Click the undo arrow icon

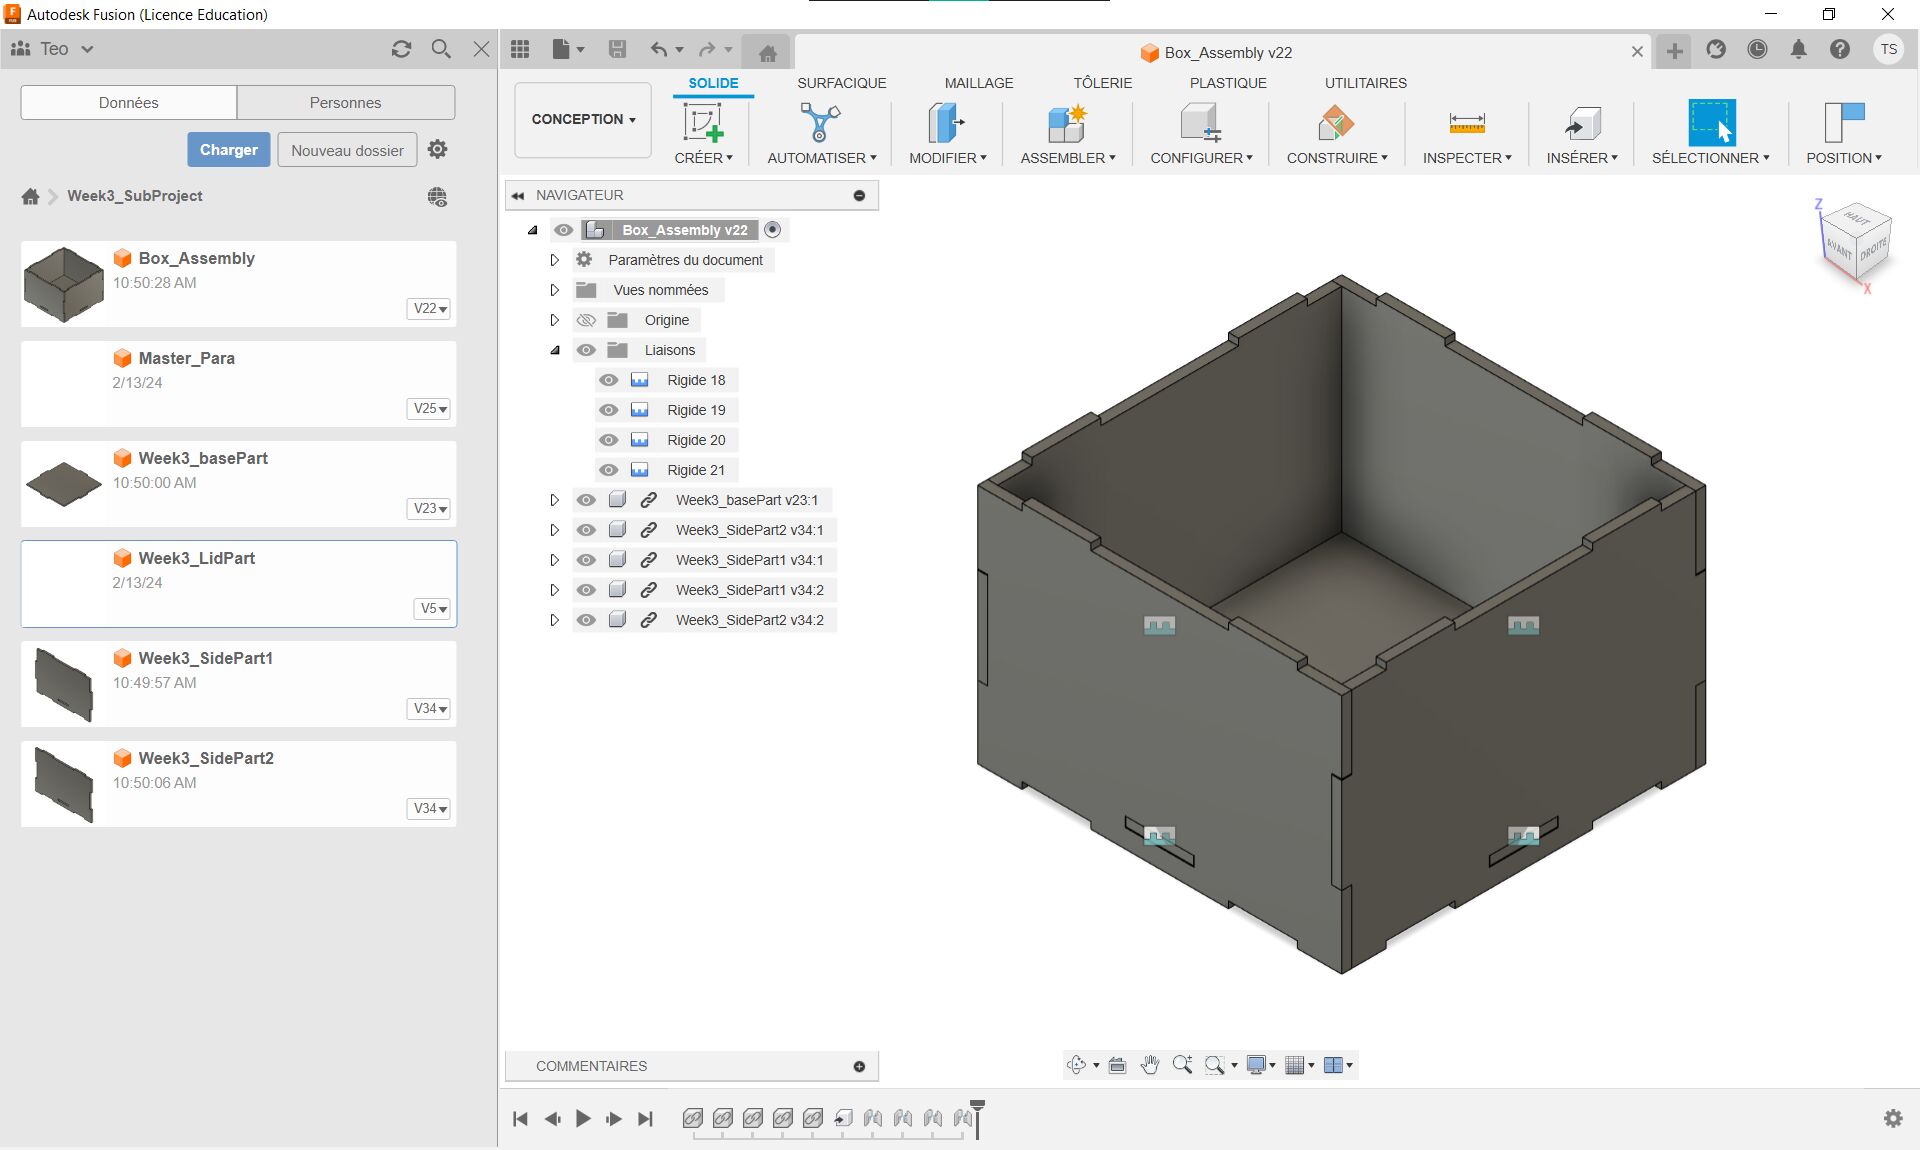(x=659, y=49)
